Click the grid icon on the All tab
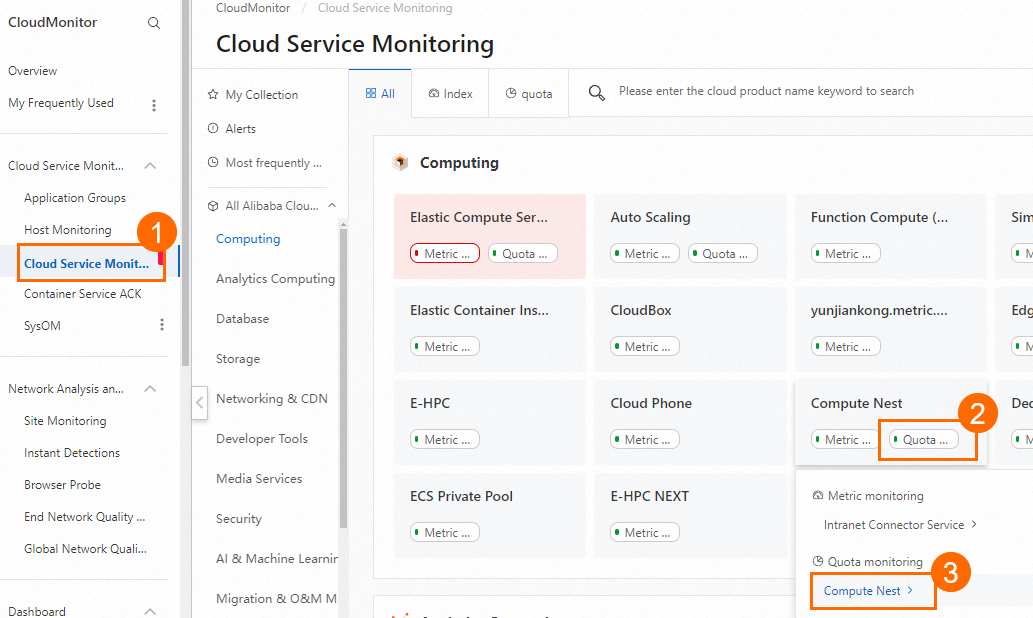 tap(371, 94)
